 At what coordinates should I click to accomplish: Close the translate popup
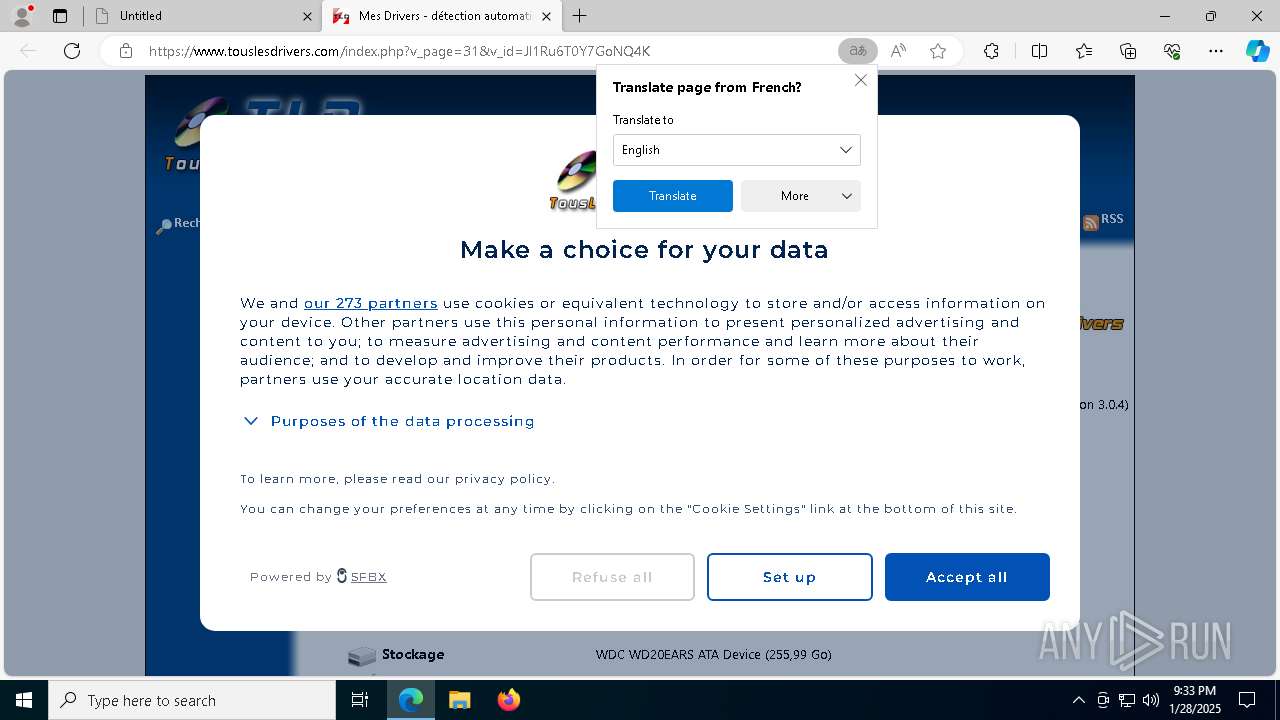[860, 80]
